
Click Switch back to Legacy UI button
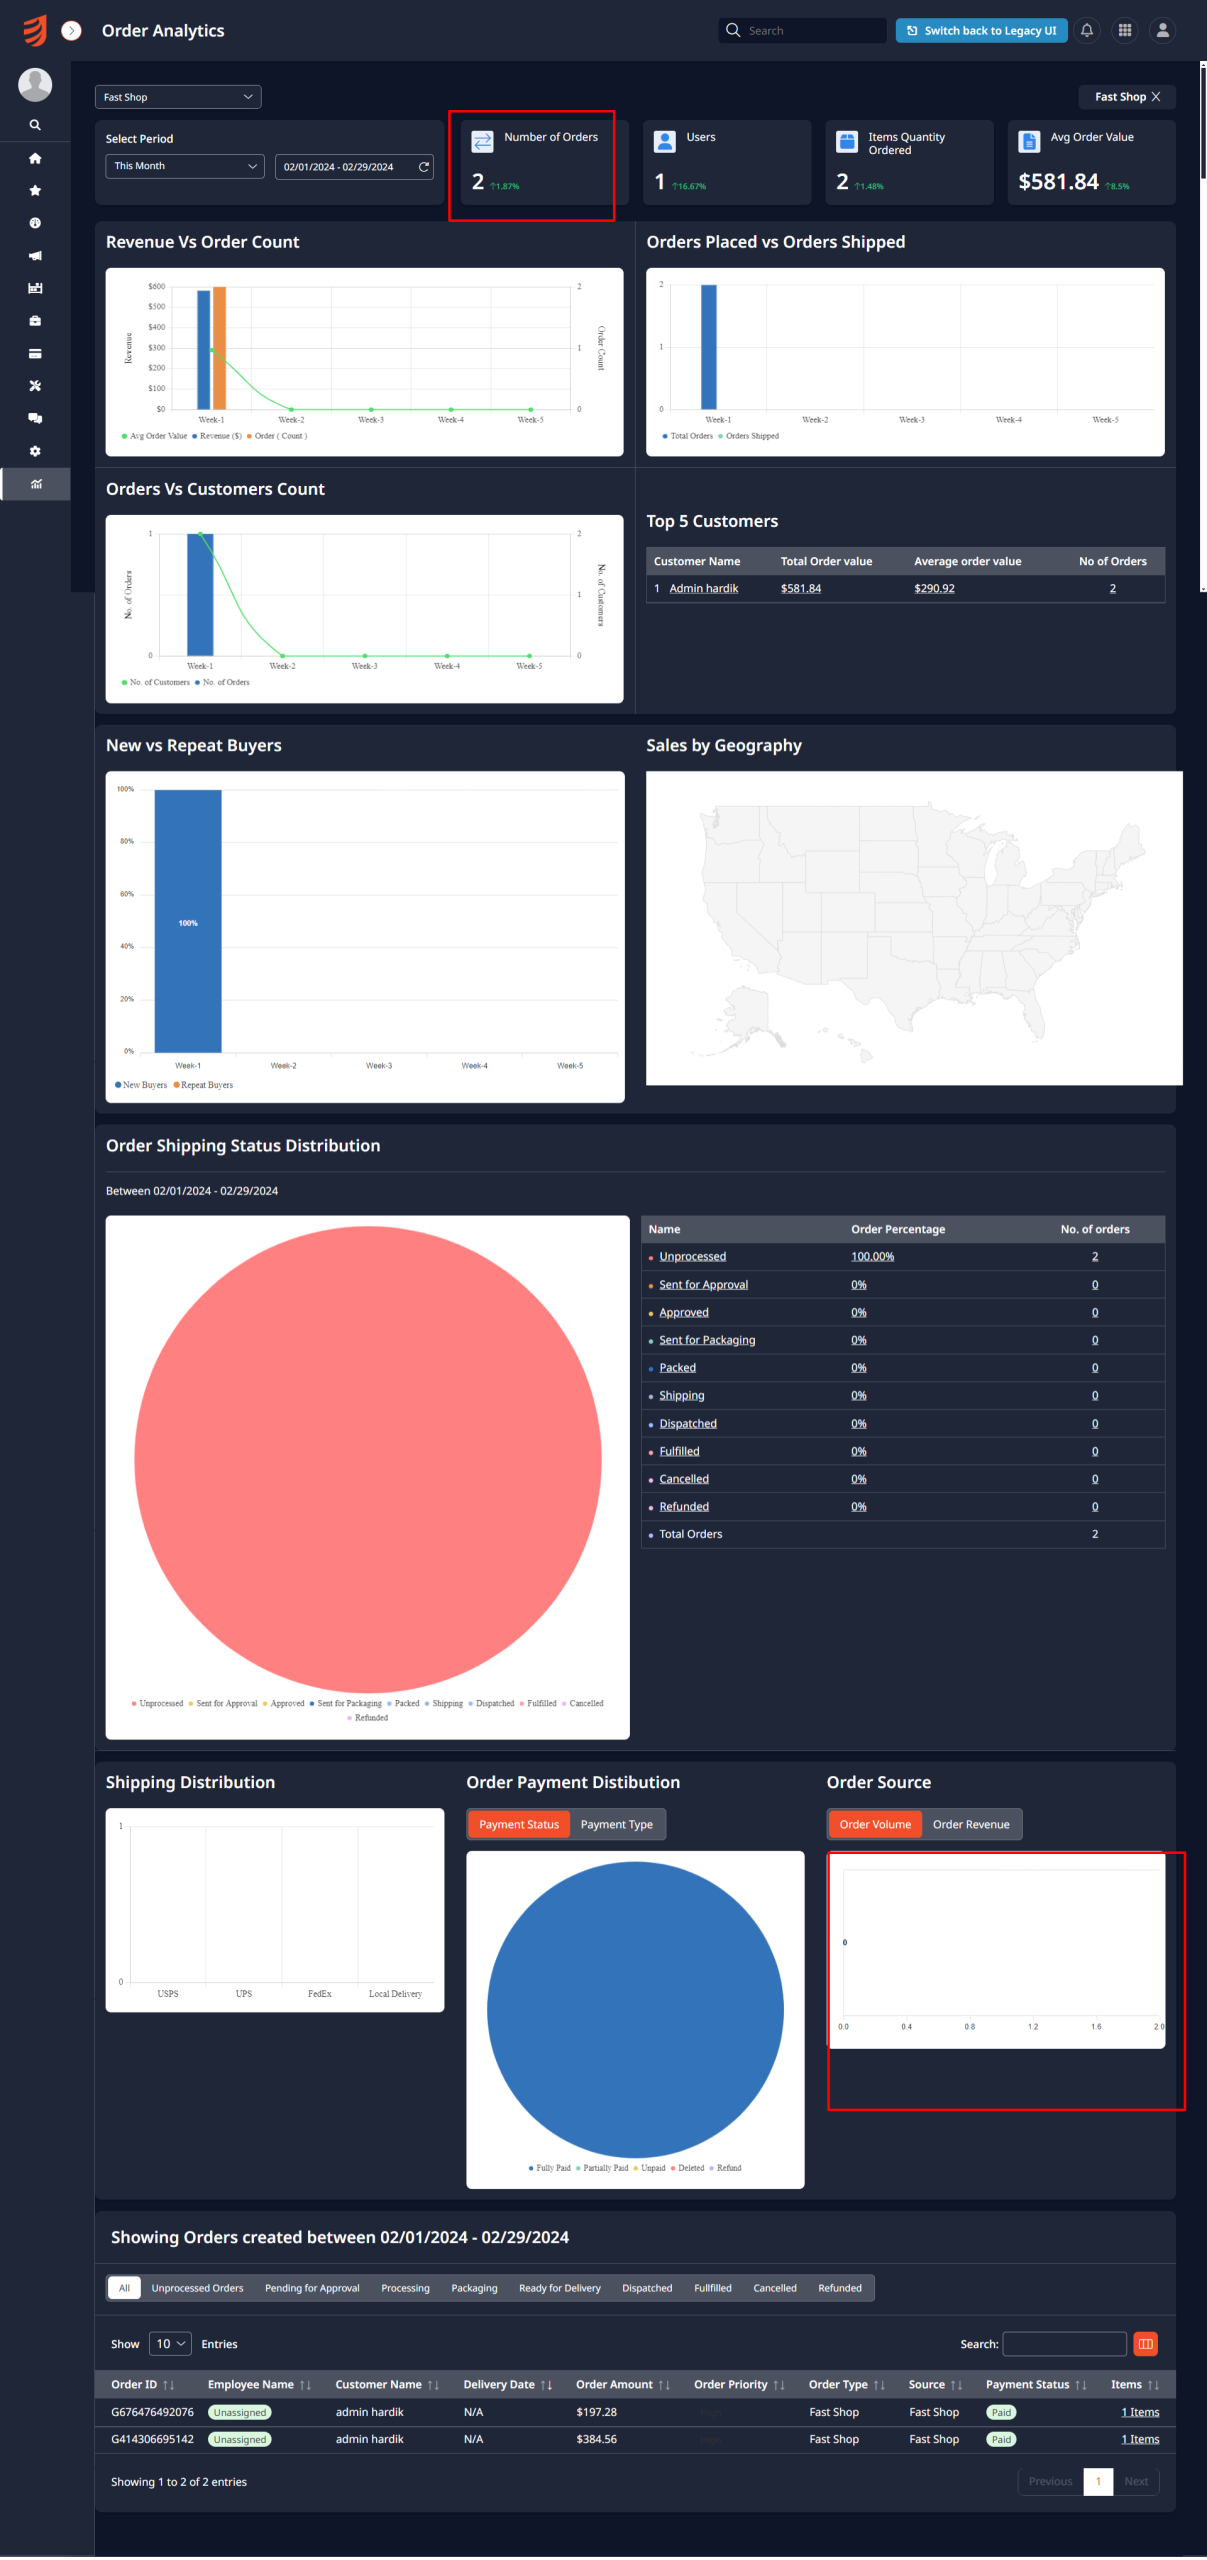[981, 31]
